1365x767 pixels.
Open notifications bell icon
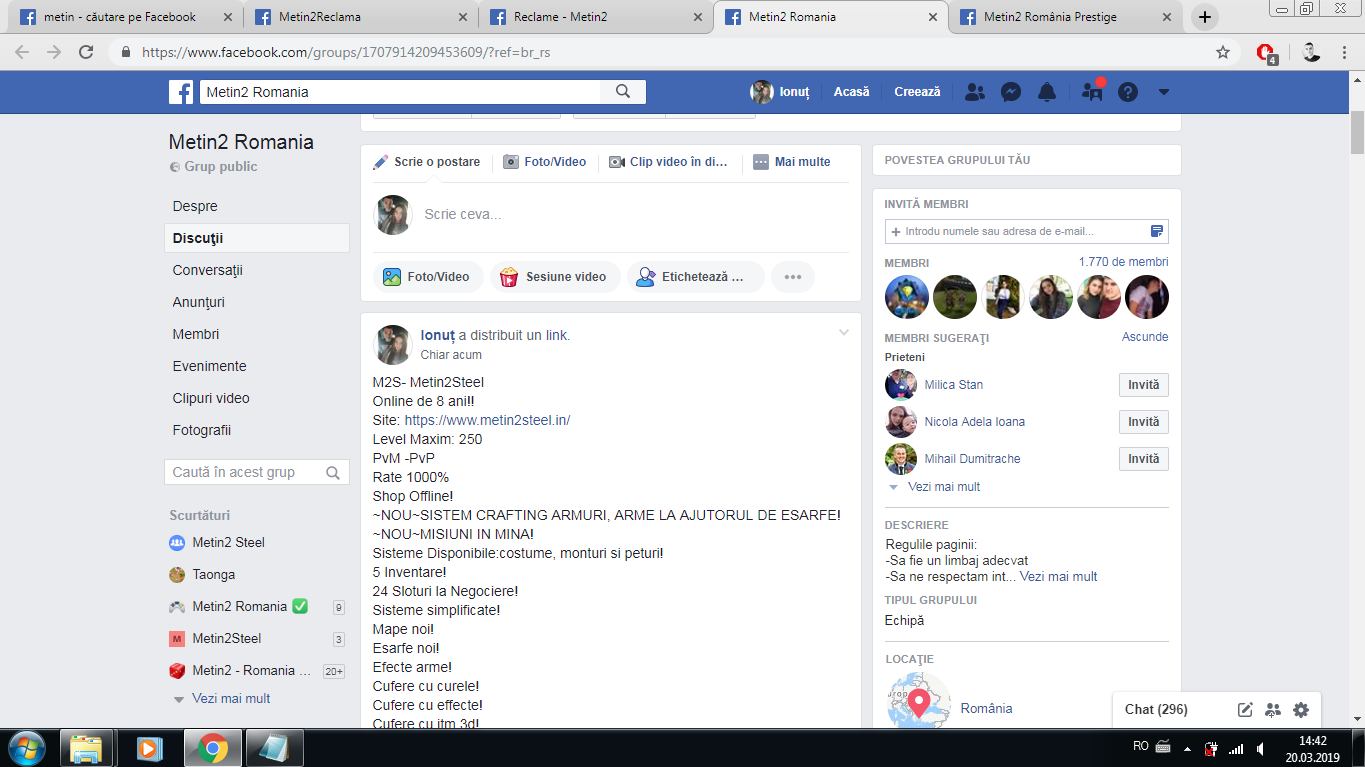pos(1047,92)
